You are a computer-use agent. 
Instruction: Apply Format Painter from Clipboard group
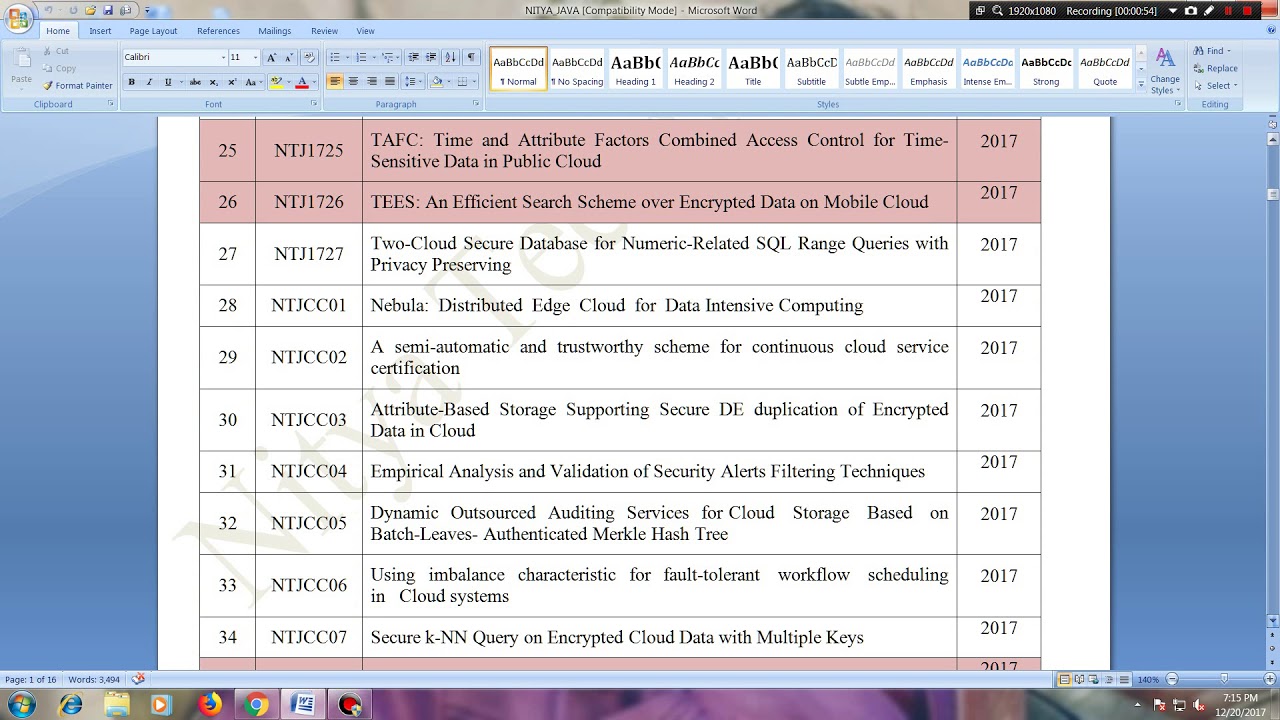click(78, 86)
